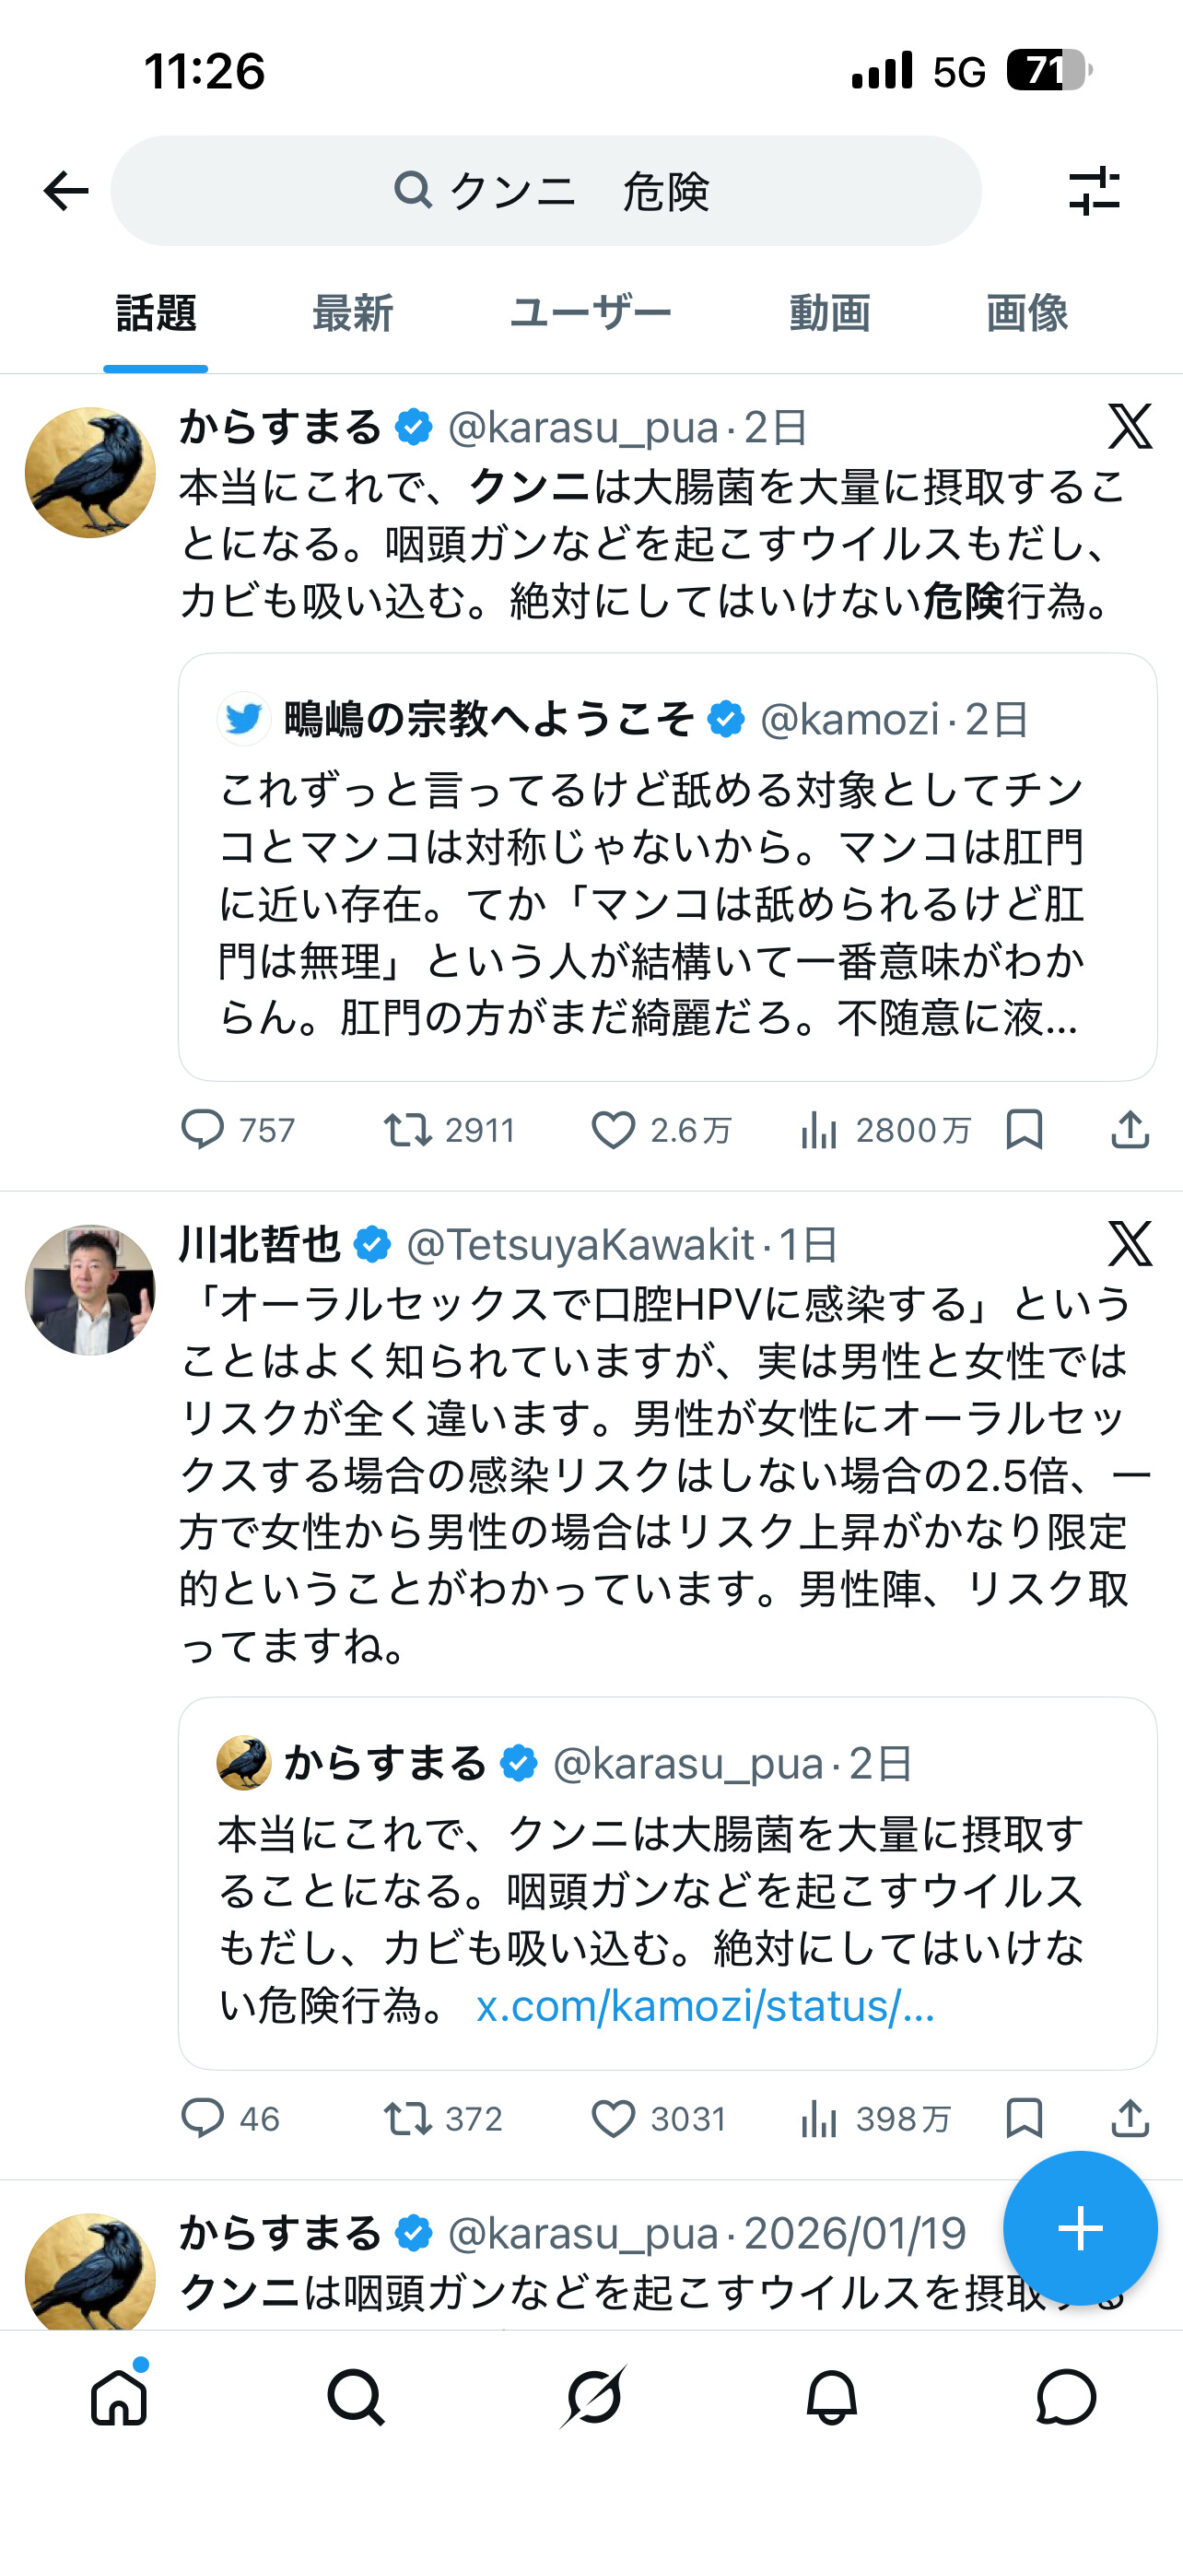Image resolution: width=1183 pixels, height=2560 pixels.
Task: Bookmark the 川北哲也 post
Action: (1024, 2118)
